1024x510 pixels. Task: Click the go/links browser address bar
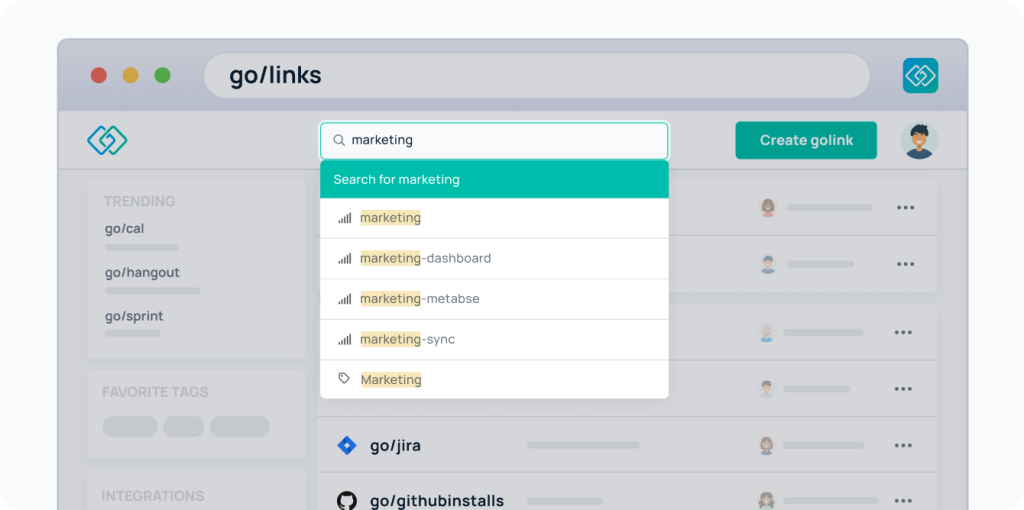tap(537, 76)
